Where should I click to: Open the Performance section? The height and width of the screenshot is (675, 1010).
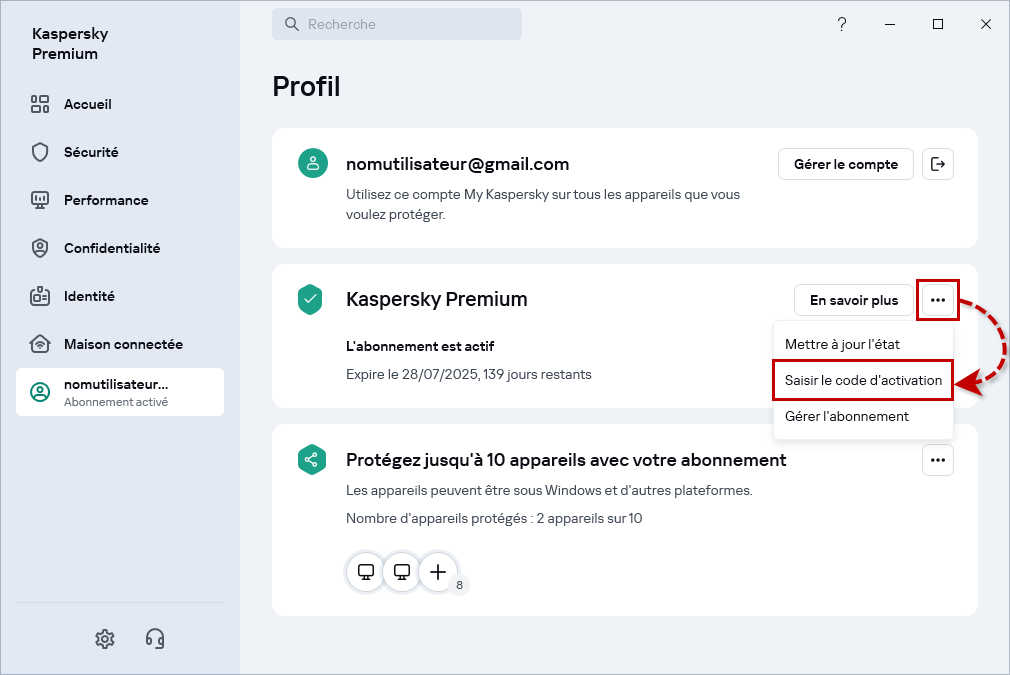click(x=105, y=200)
